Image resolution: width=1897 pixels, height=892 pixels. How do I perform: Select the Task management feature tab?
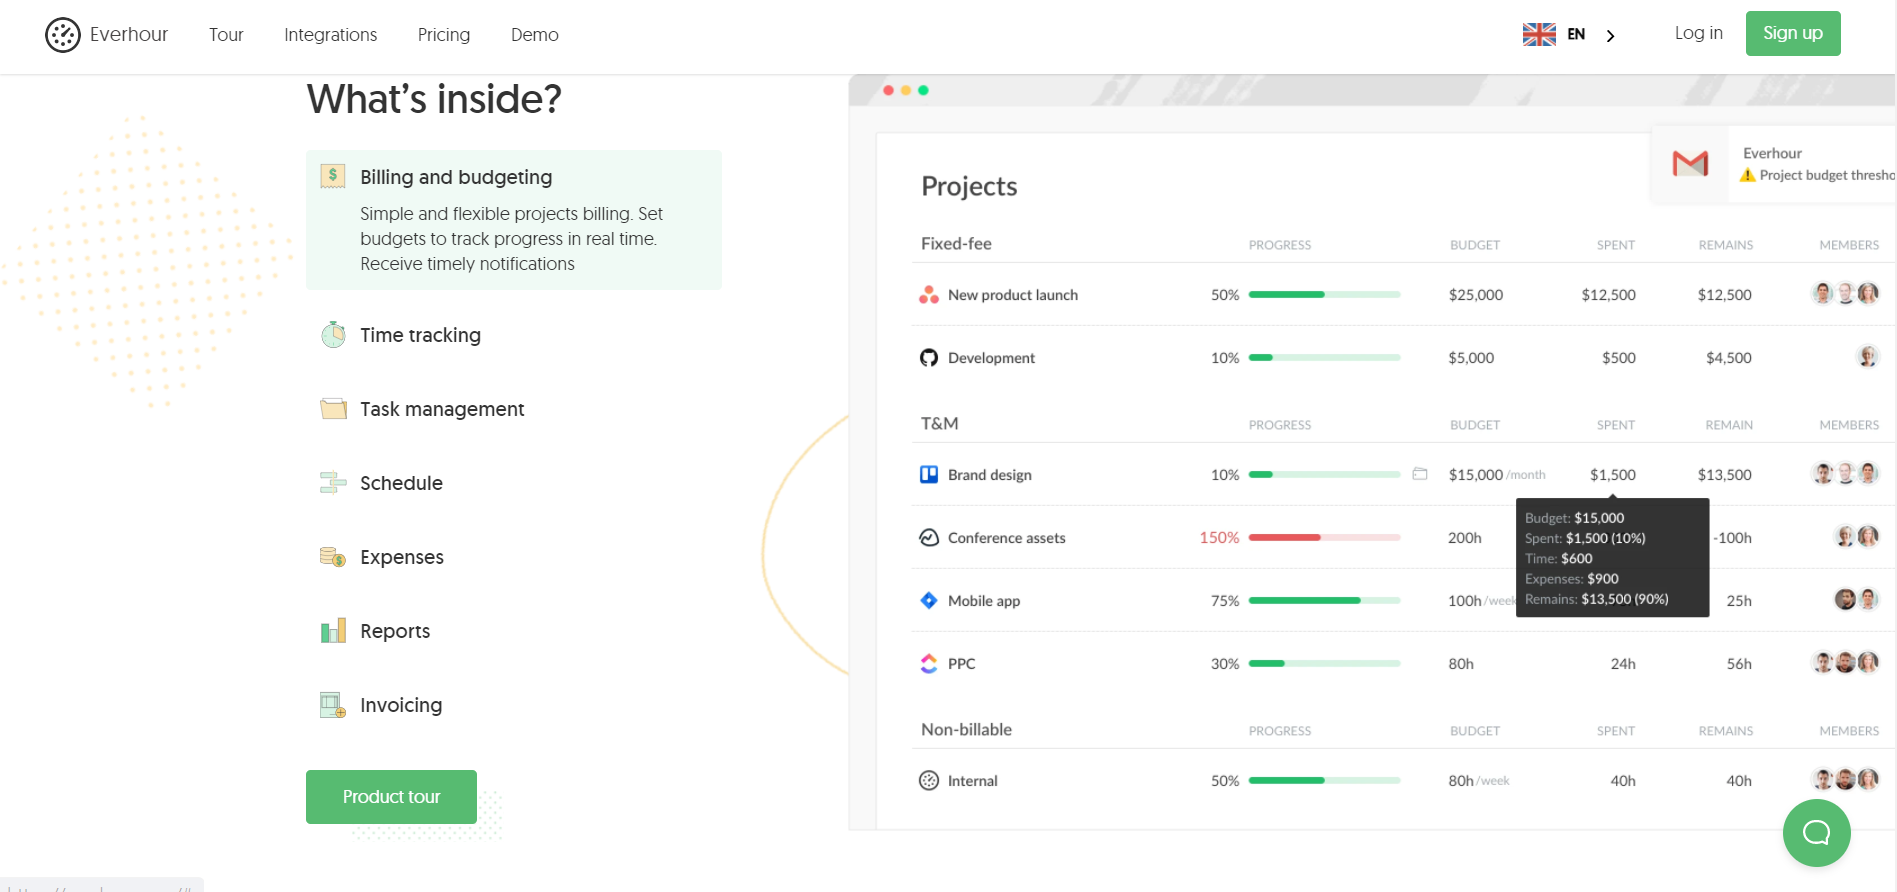coord(442,409)
